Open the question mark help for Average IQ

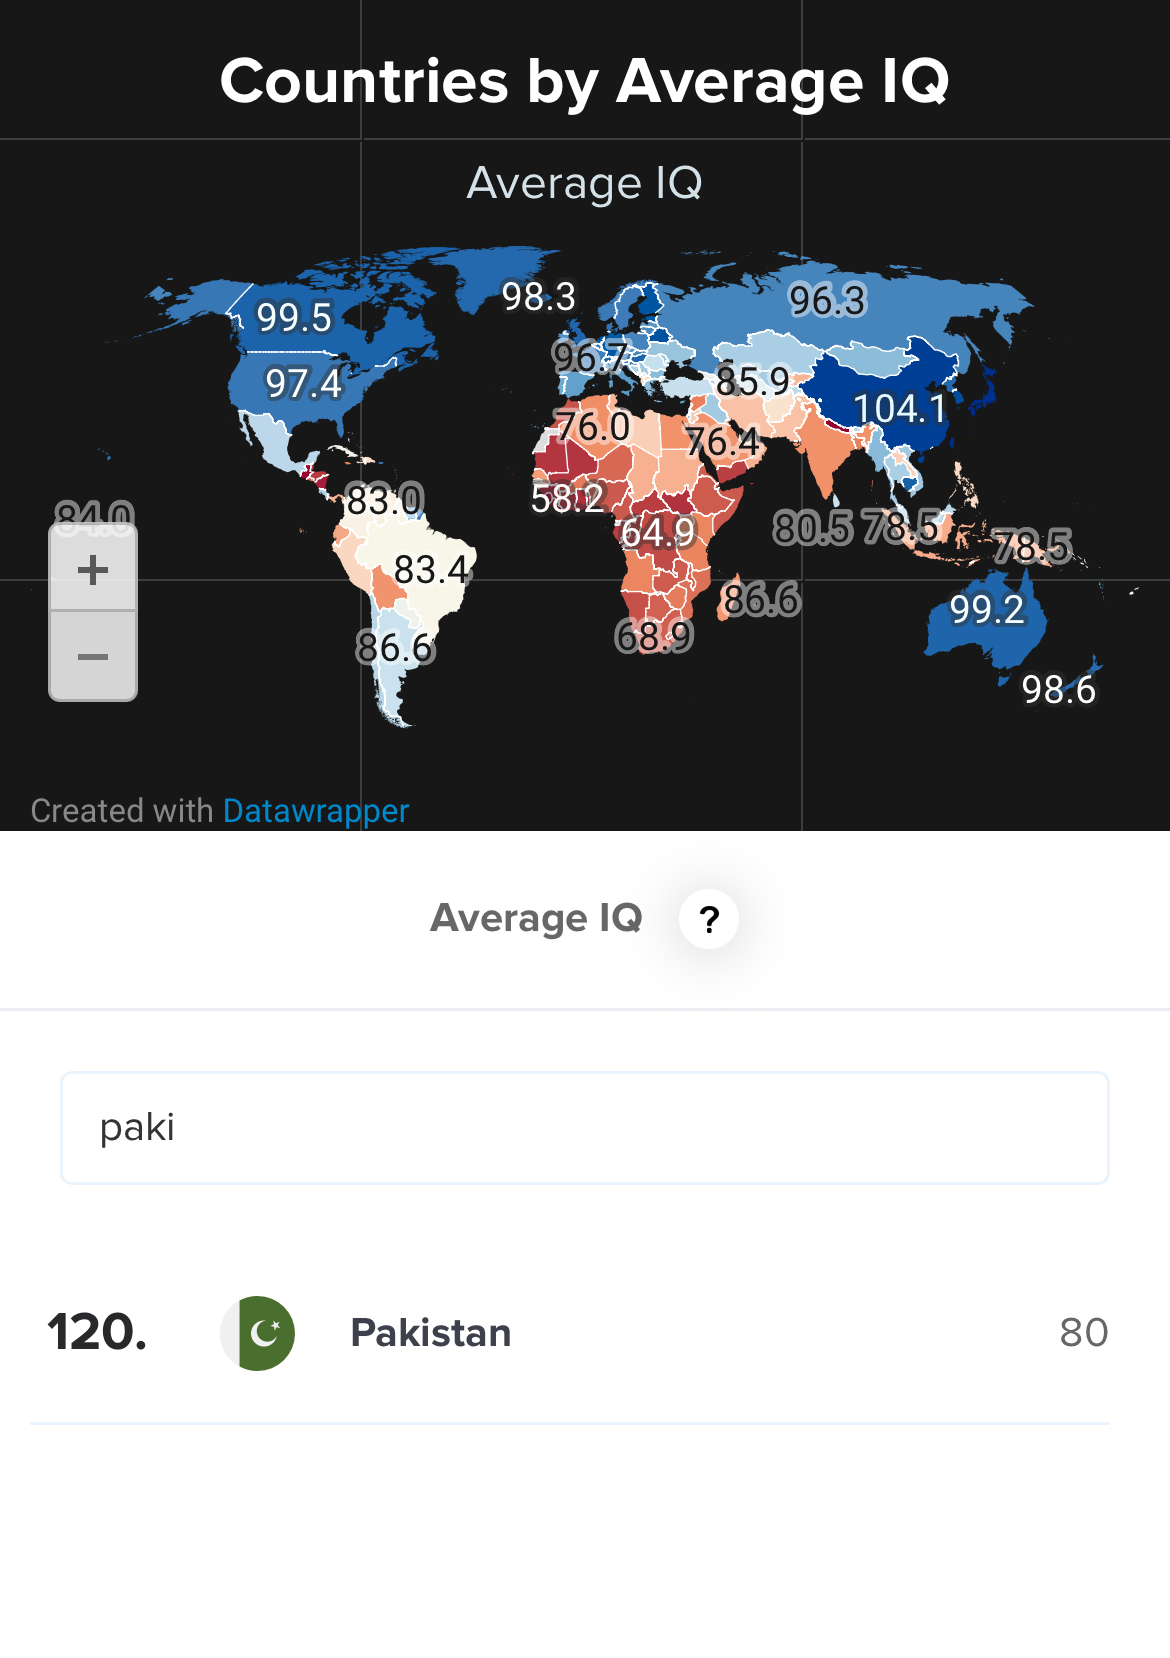pos(708,918)
